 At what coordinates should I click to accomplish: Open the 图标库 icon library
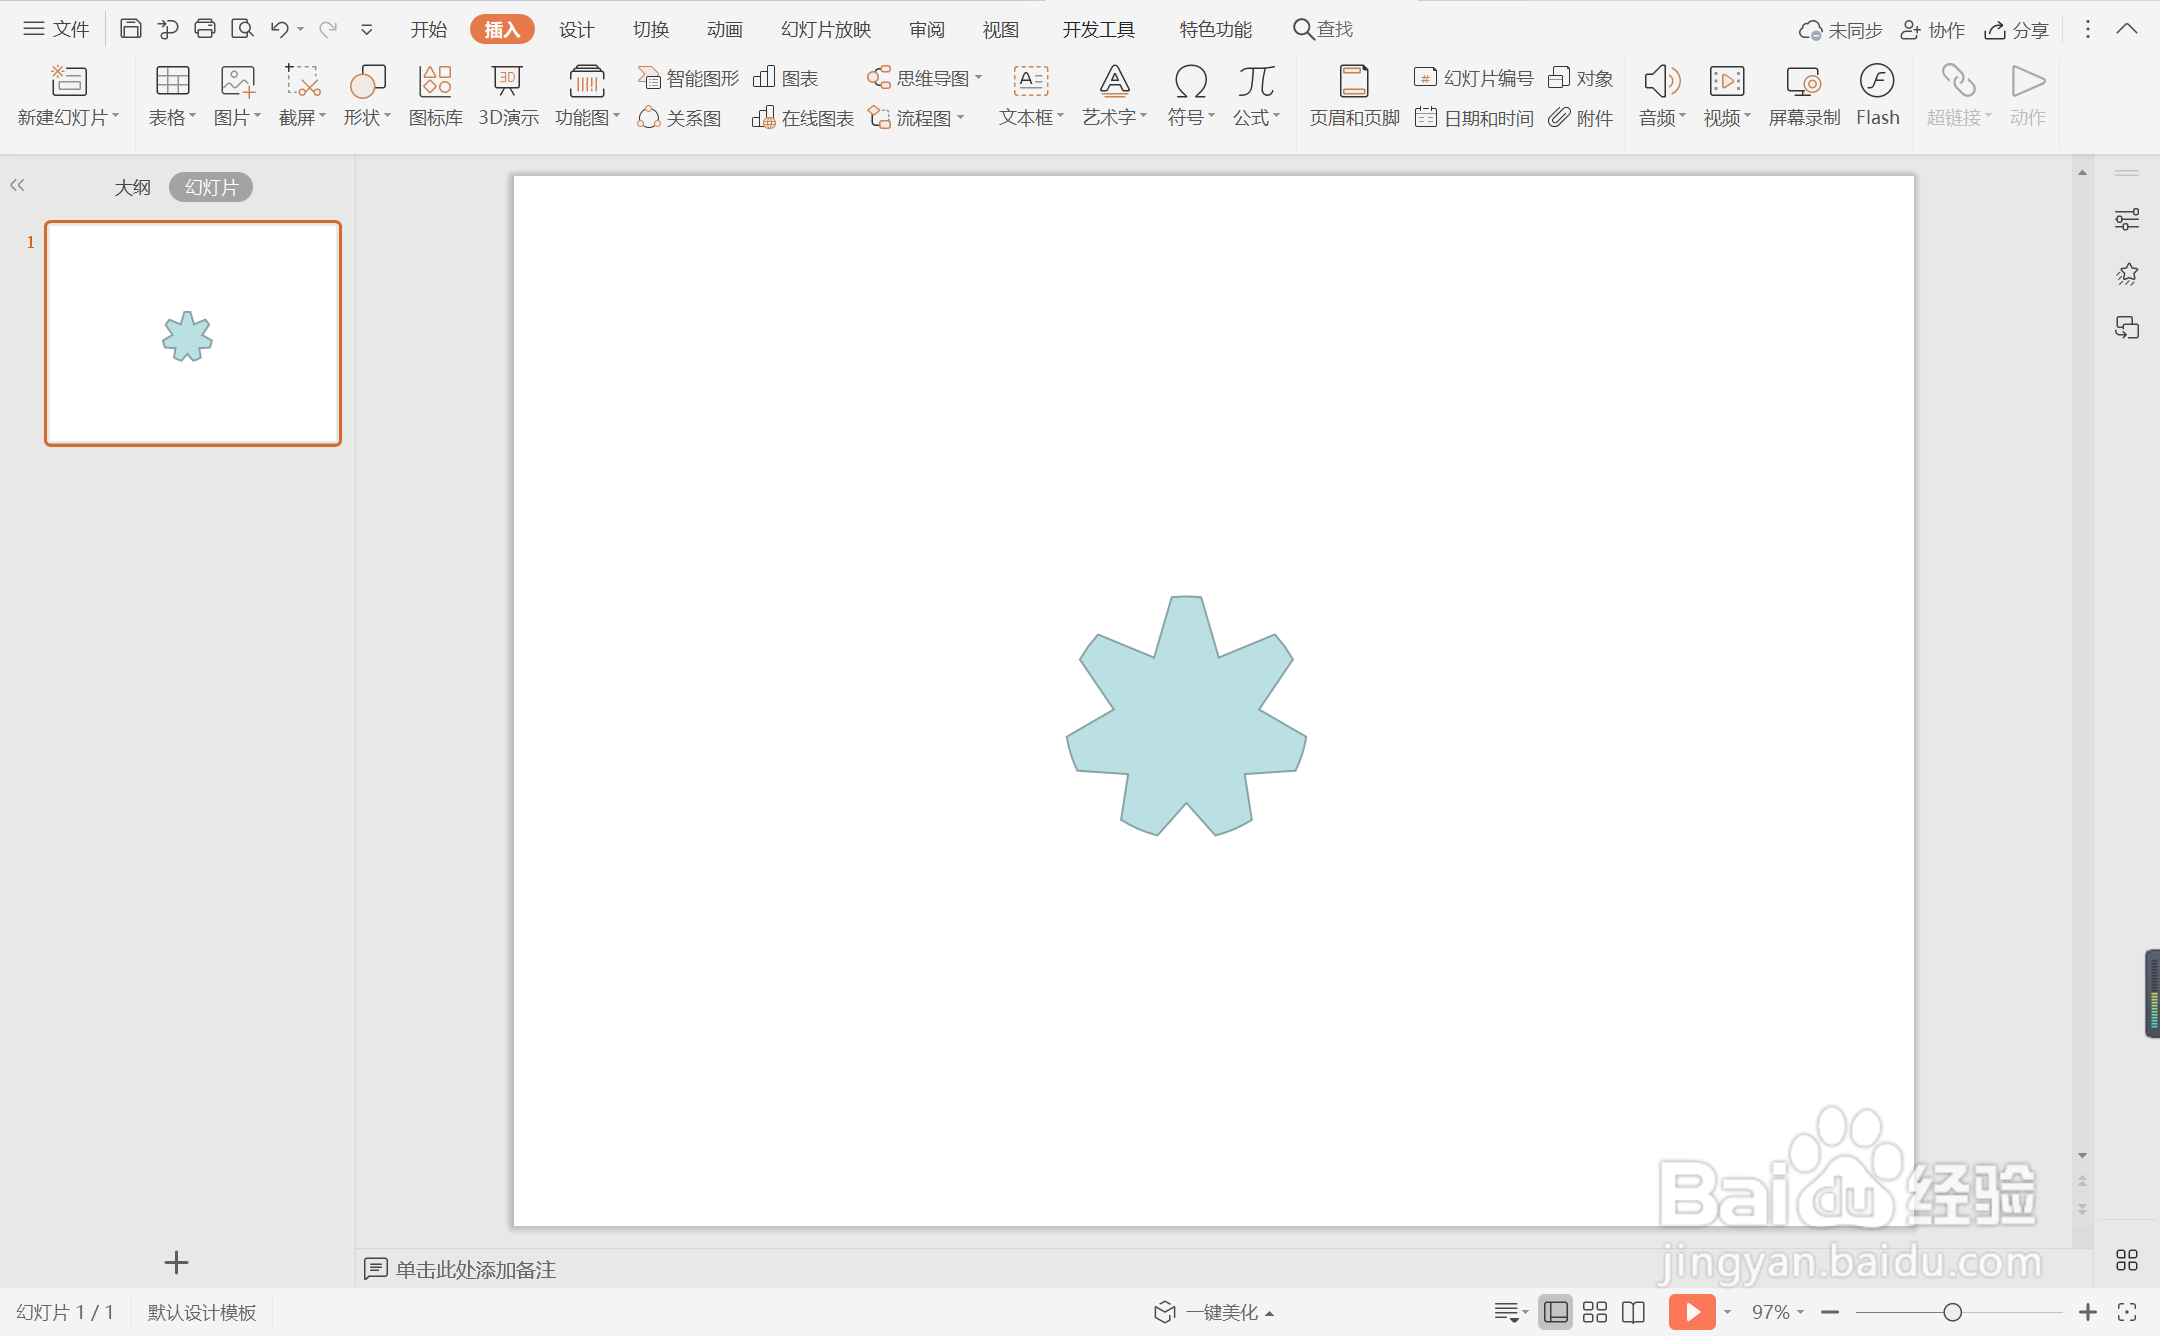(x=435, y=96)
